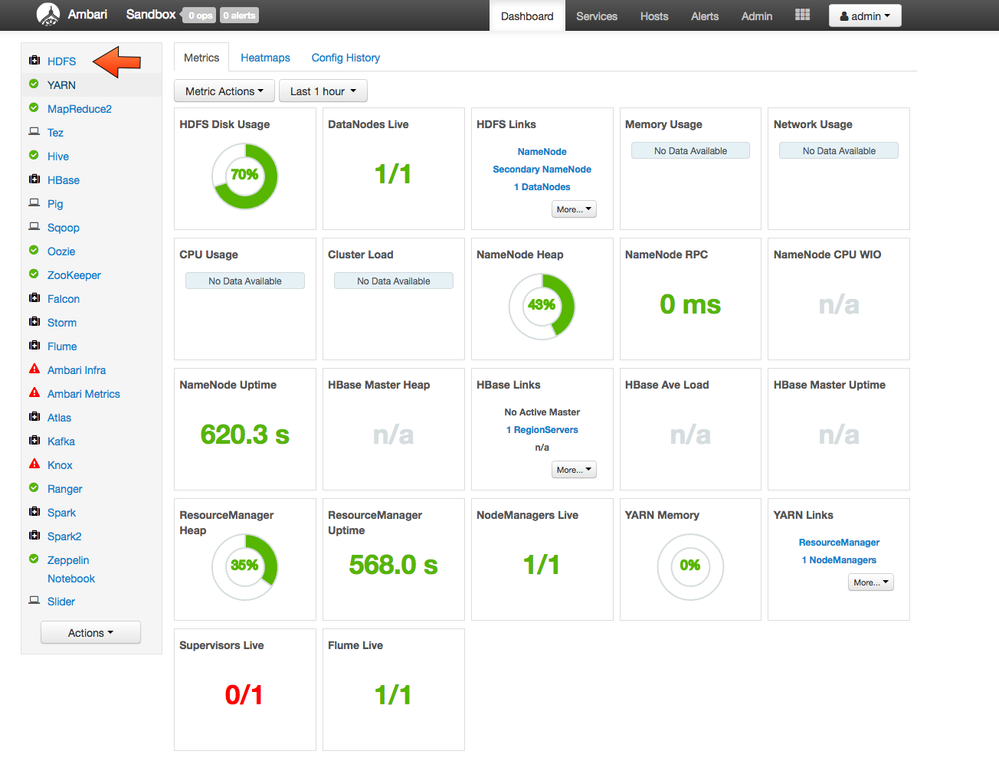
Task: Click the YARN Memory 0% gauge
Action: (x=690, y=566)
